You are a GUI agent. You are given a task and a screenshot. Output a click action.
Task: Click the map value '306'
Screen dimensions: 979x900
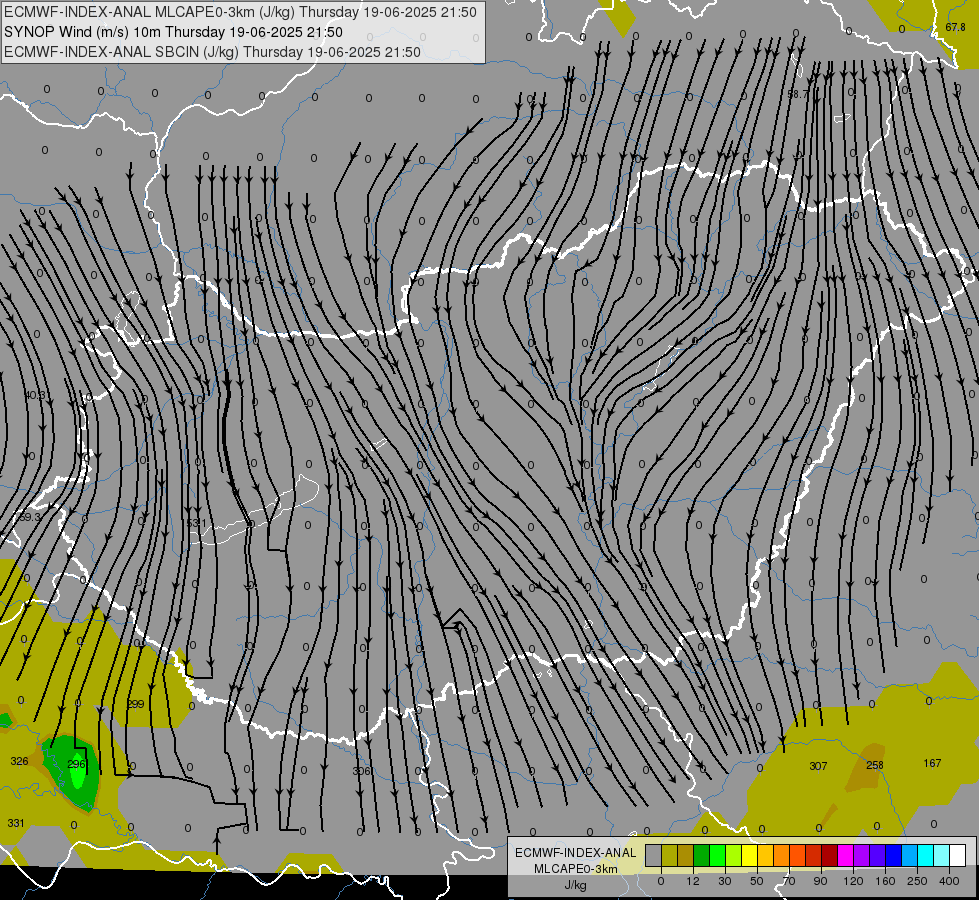(x=361, y=771)
